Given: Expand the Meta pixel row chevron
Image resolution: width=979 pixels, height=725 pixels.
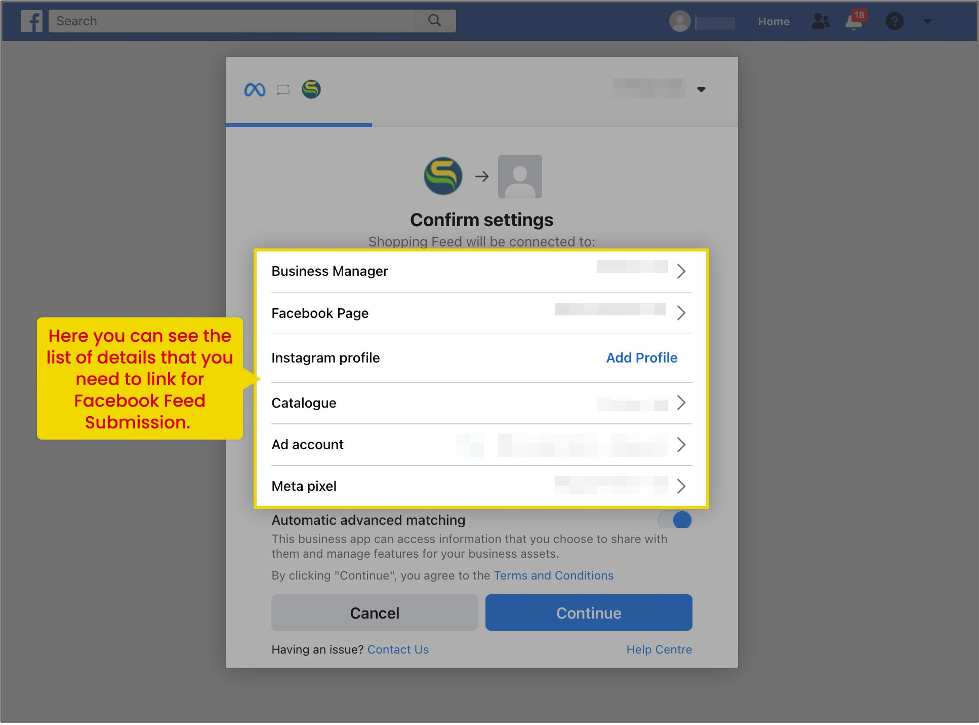Looking at the screenshot, I should (x=681, y=486).
